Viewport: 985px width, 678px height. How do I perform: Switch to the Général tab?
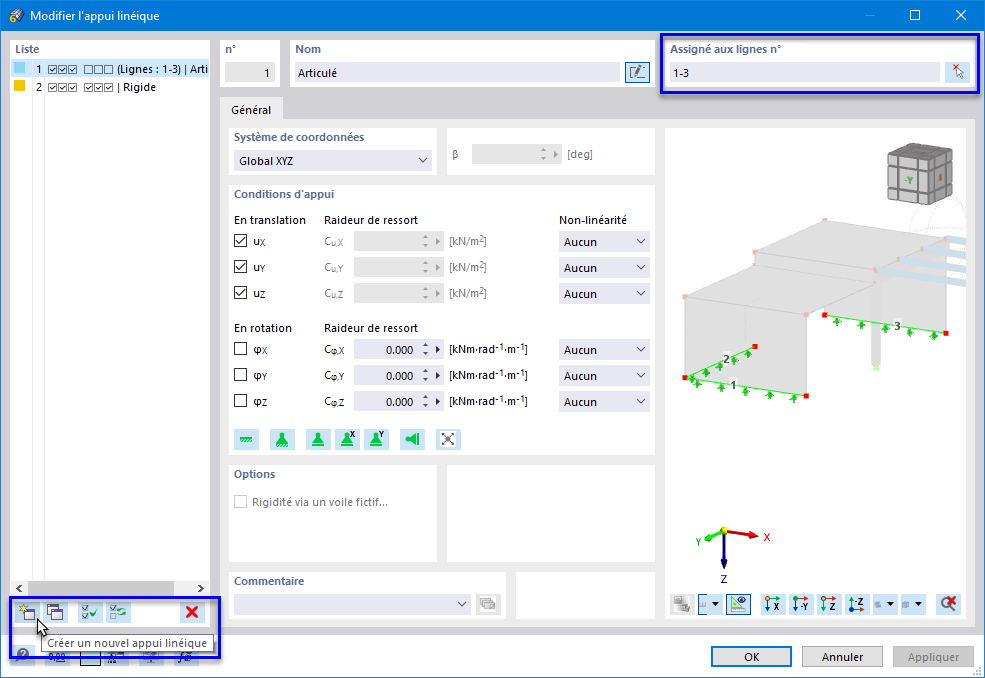251,110
